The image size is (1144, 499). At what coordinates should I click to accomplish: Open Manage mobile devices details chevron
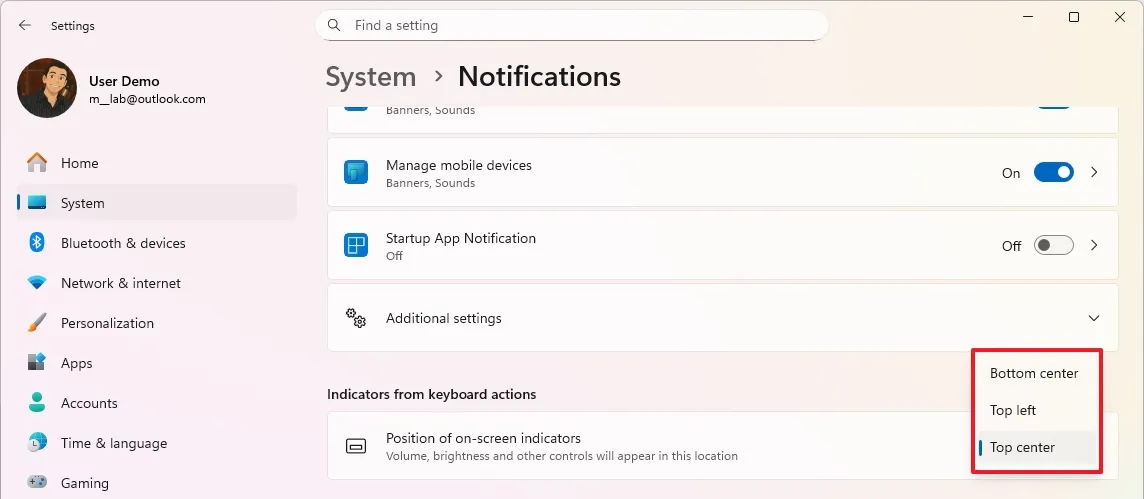pos(1094,173)
